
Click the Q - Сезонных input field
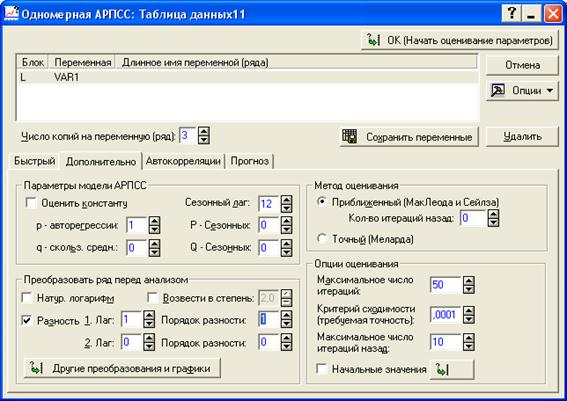[x=268, y=248]
